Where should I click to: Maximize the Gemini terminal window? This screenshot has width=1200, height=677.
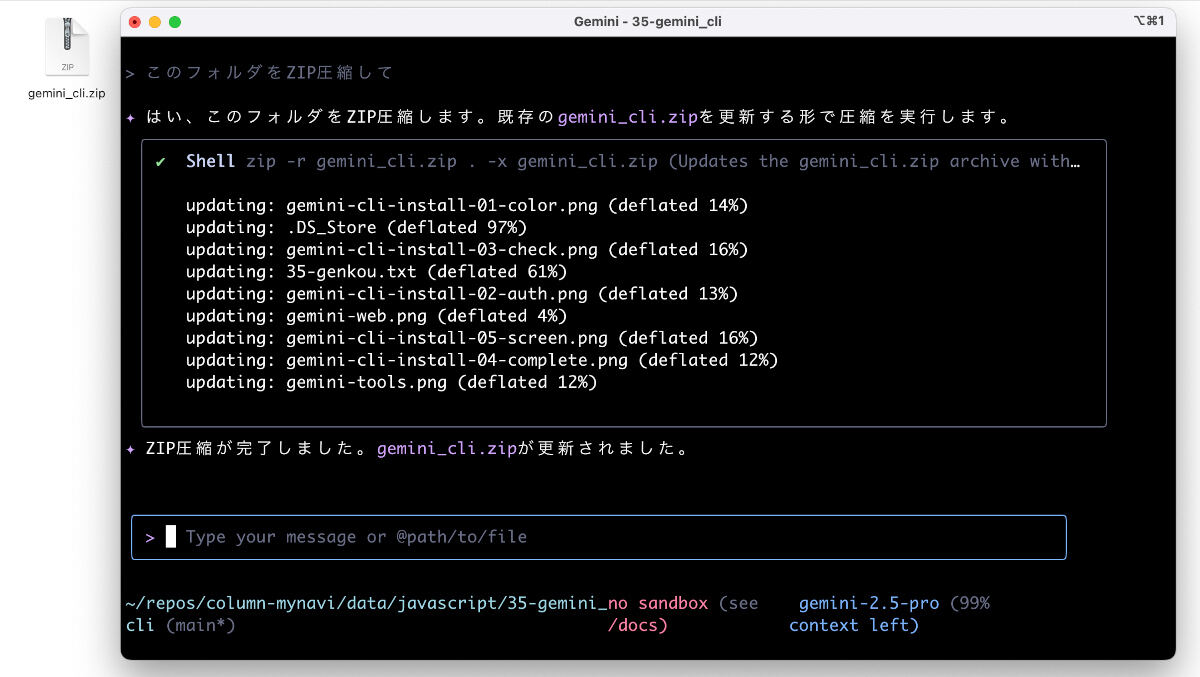[175, 21]
